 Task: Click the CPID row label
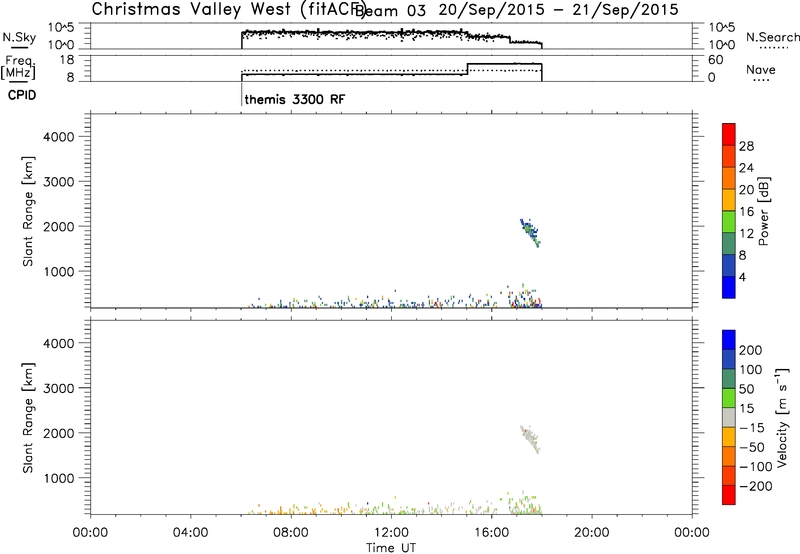tap(22, 95)
